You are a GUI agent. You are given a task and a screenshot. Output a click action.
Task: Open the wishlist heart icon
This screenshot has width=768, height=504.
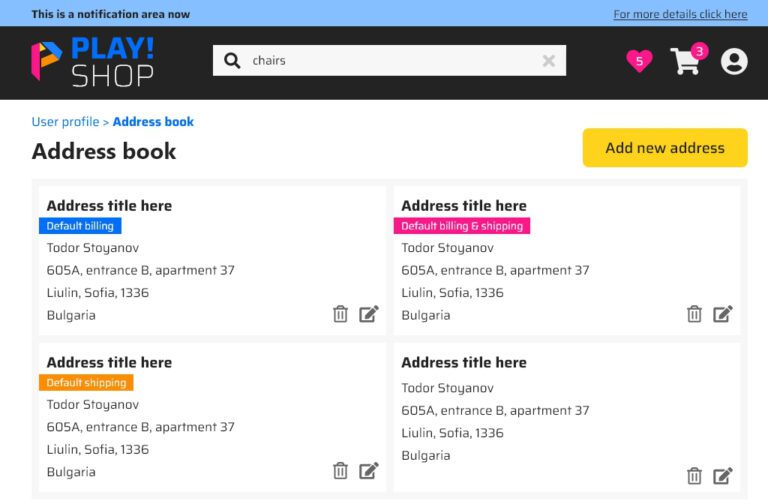click(639, 61)
